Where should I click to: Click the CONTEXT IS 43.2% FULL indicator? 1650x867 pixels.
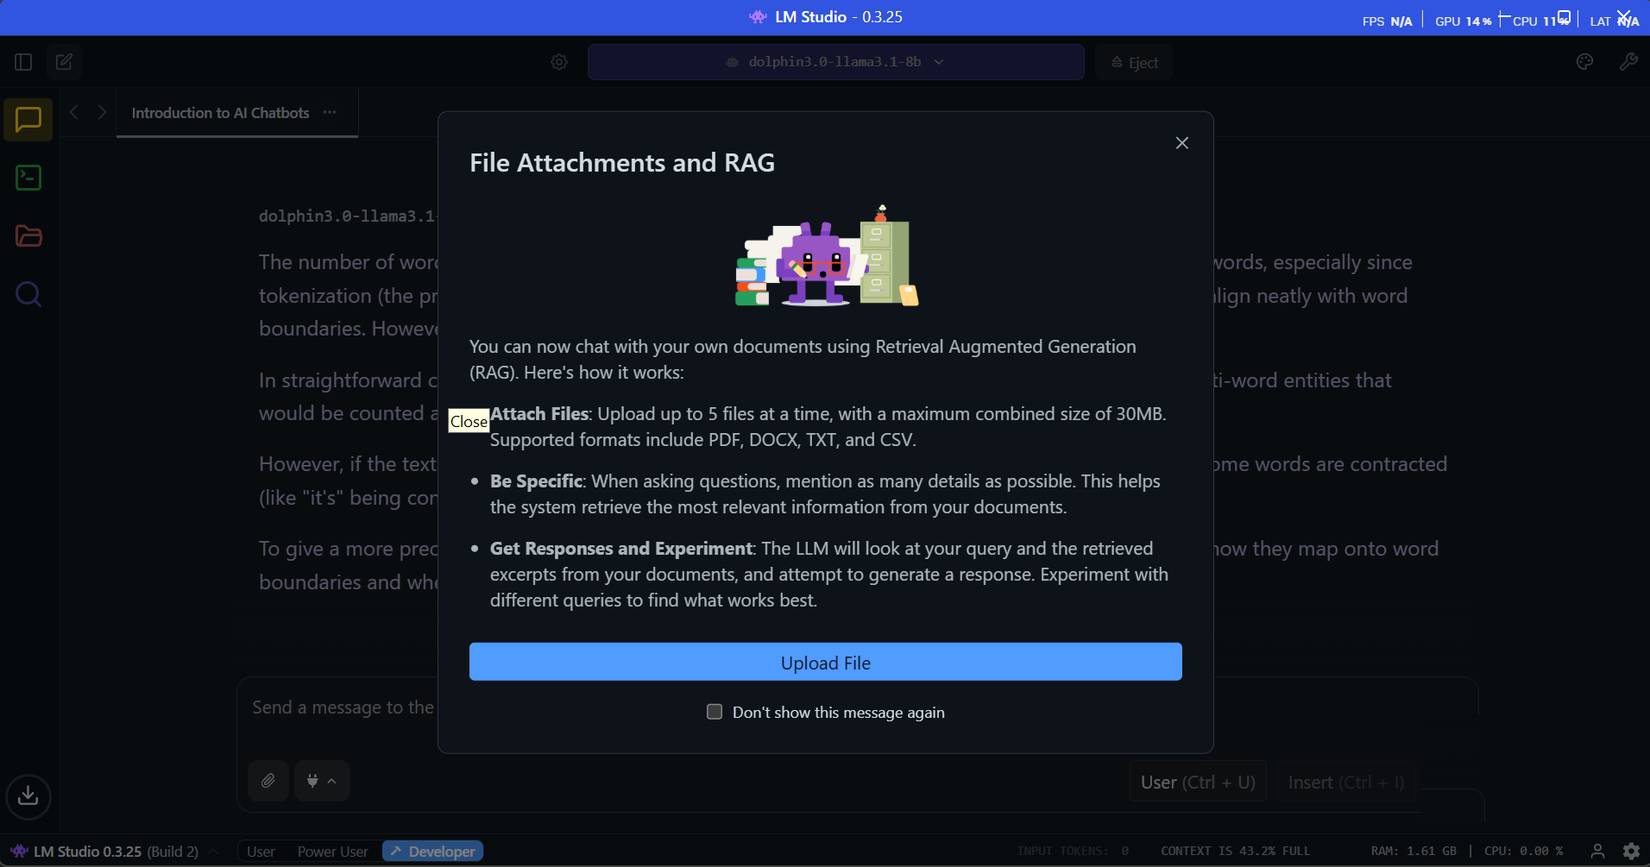click(1235, 851)
